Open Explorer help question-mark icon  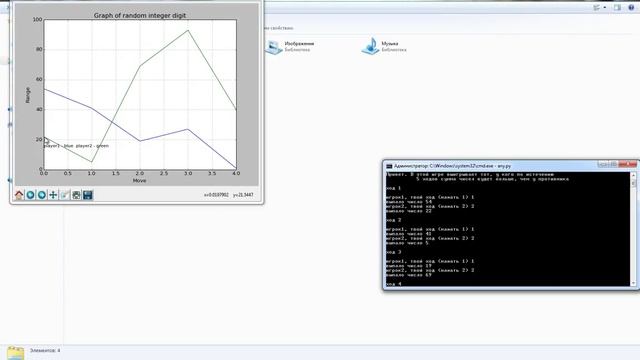[631, 7]
